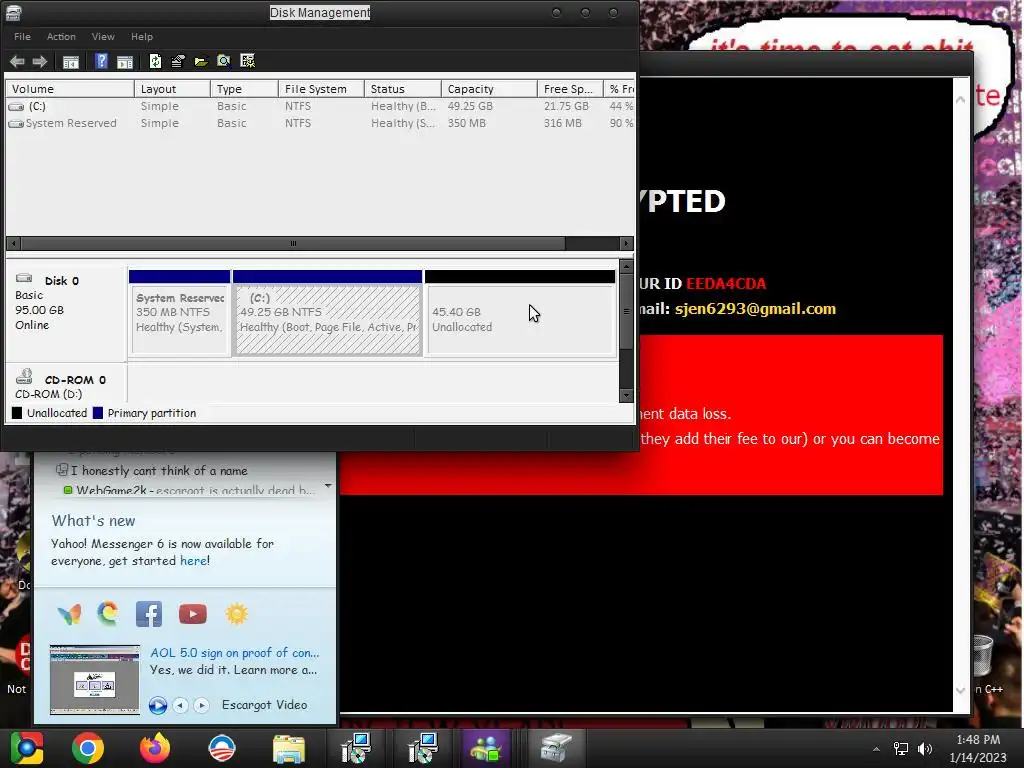Click the disk view scroll up arrow
The height and width of the screenshot is (768, 1024).
(x=626, y=266)
